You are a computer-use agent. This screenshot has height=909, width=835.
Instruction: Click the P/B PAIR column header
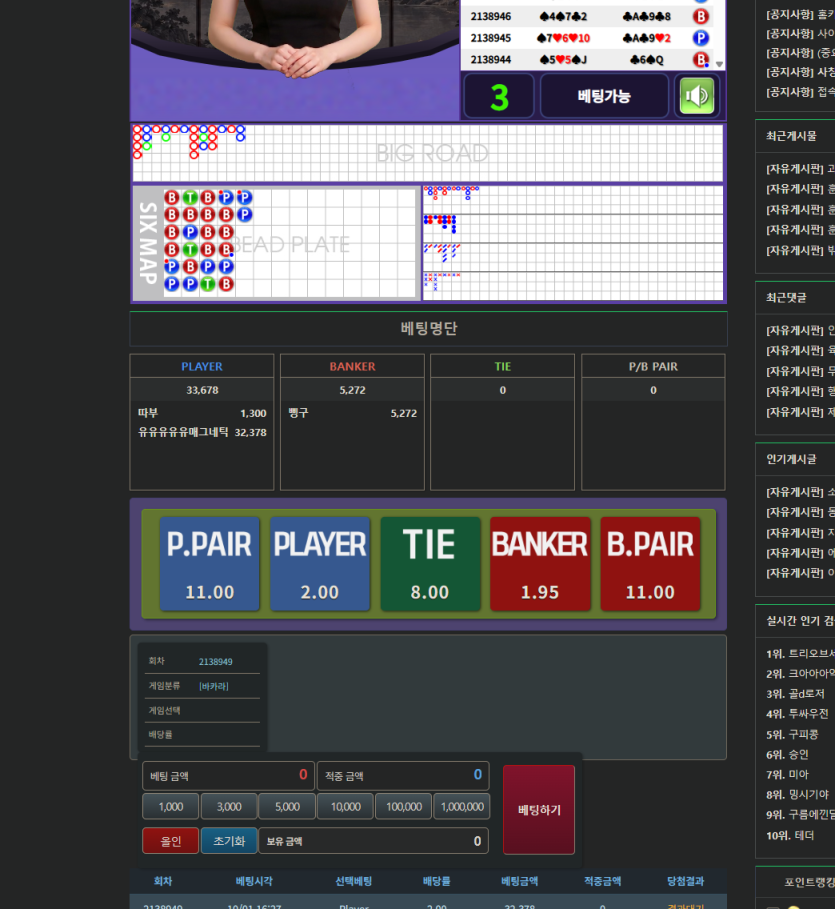point(653,366)
